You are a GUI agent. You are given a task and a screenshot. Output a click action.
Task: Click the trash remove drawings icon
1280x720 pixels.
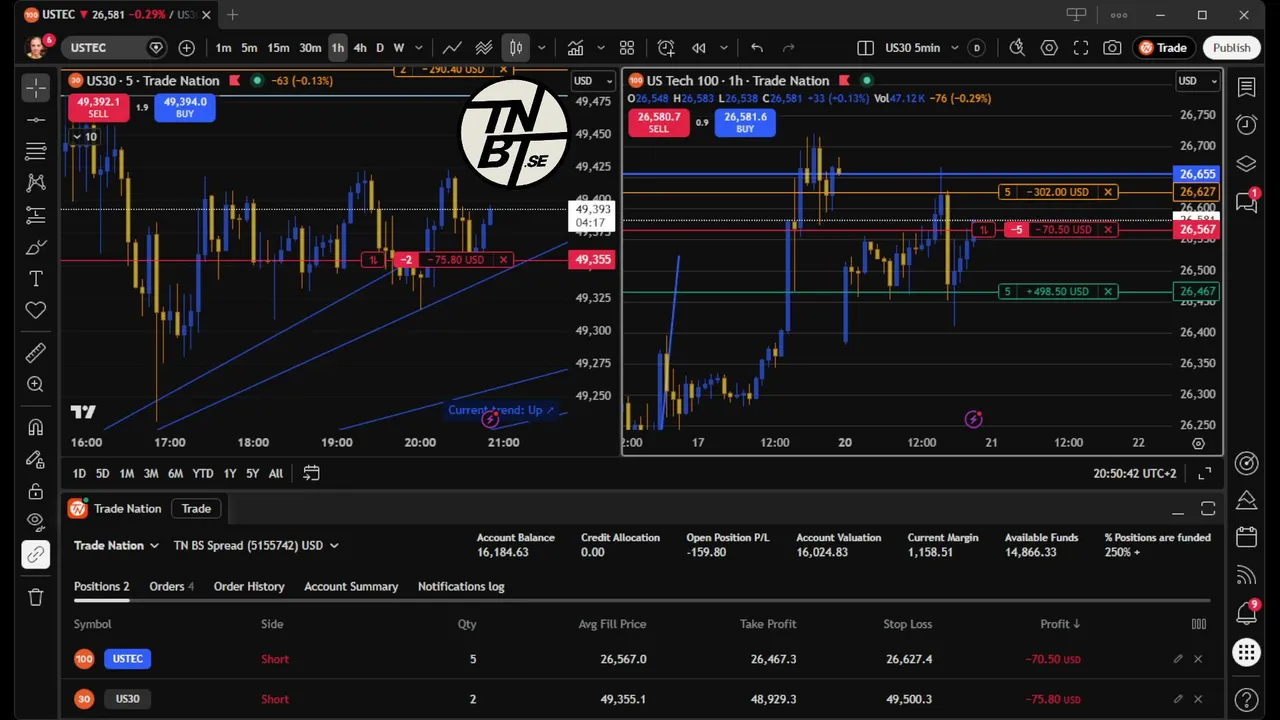pyautogui.click(x=36, y=597)
